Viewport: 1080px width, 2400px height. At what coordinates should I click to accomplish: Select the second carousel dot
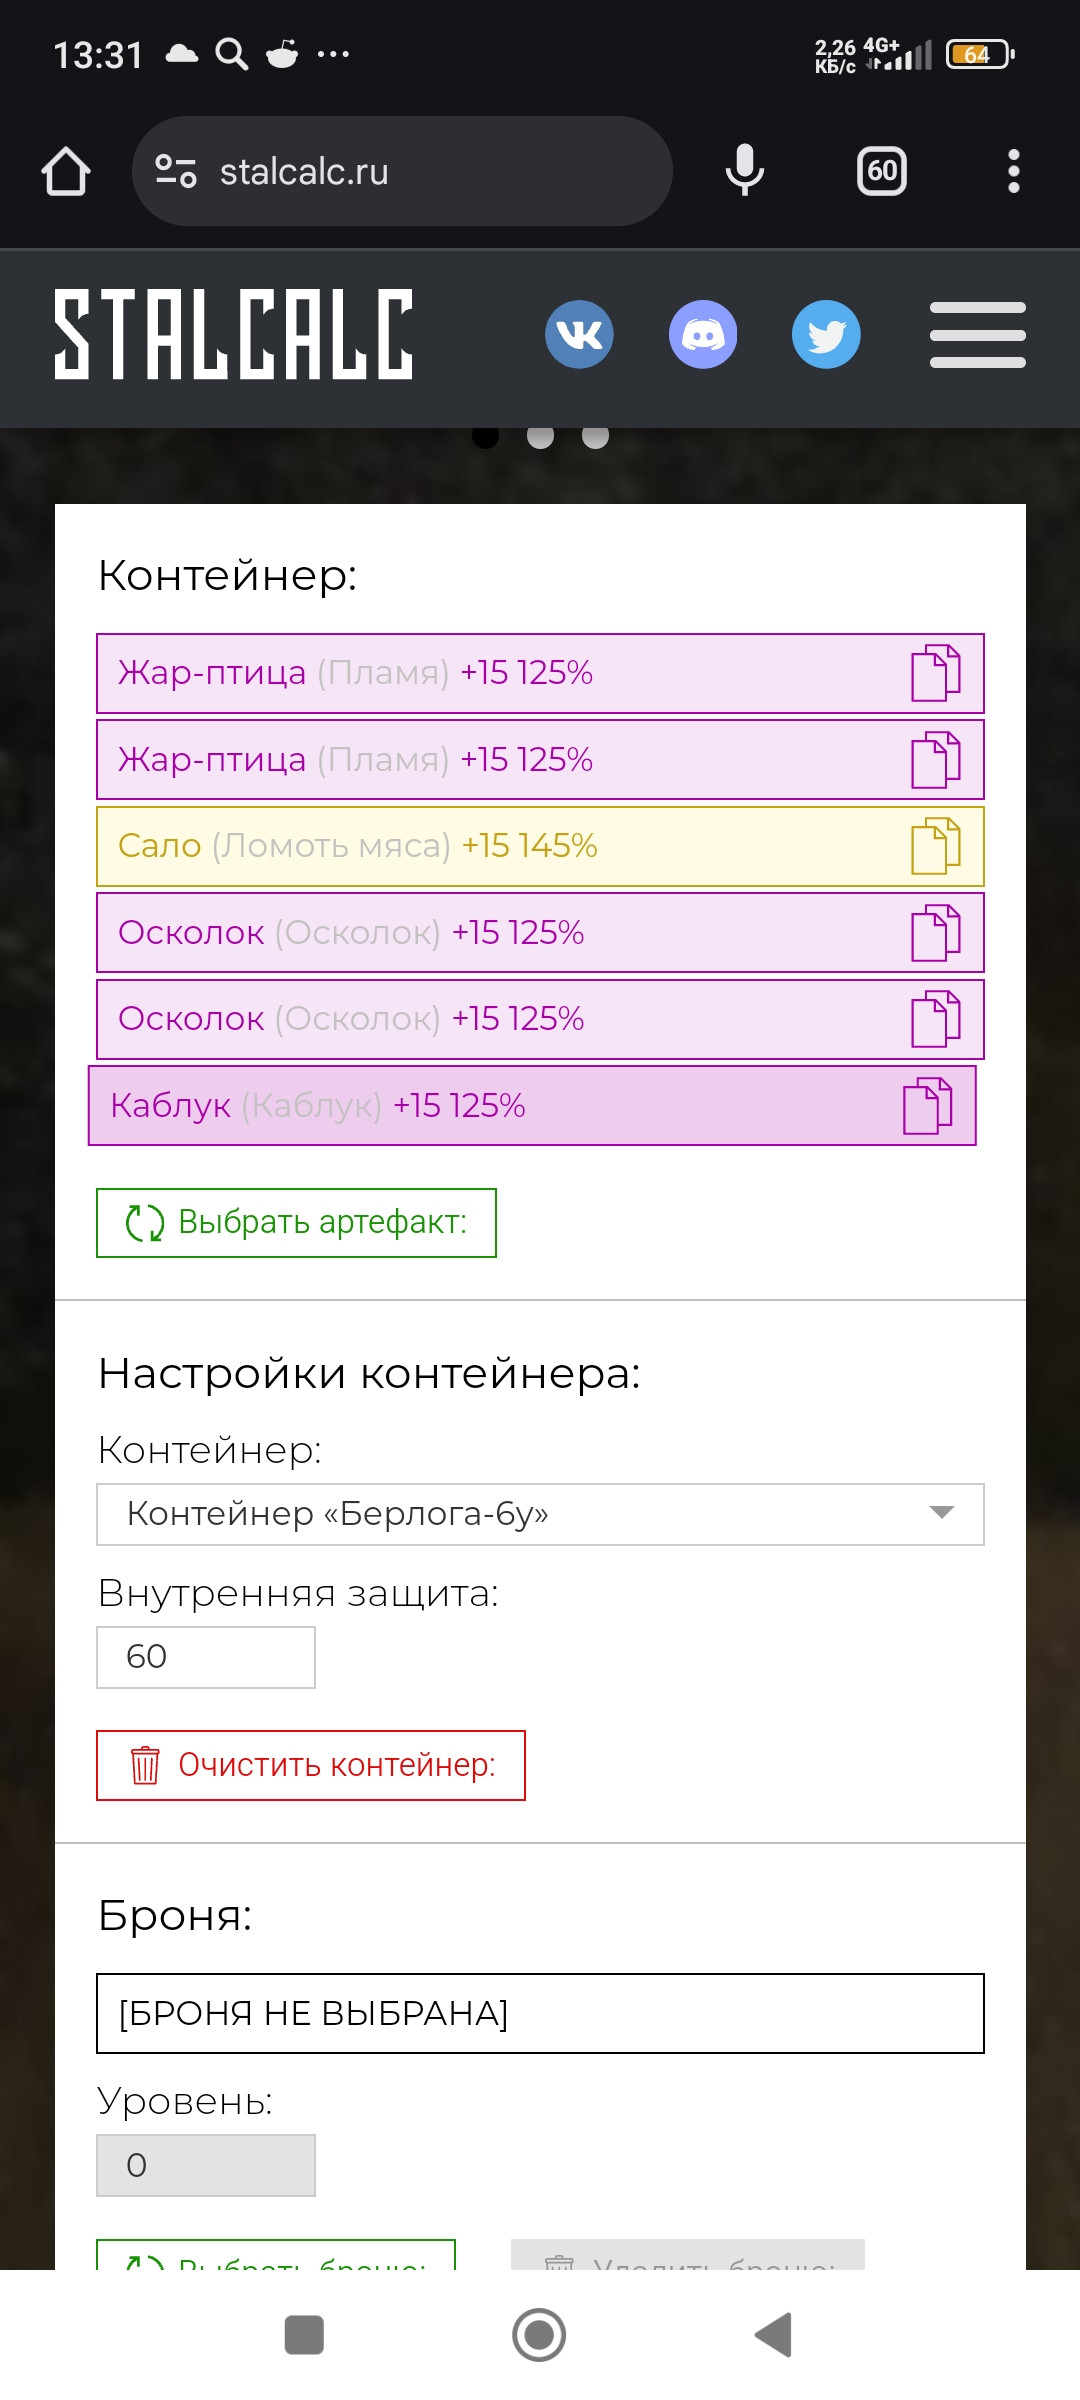click(x=540, y=436)
